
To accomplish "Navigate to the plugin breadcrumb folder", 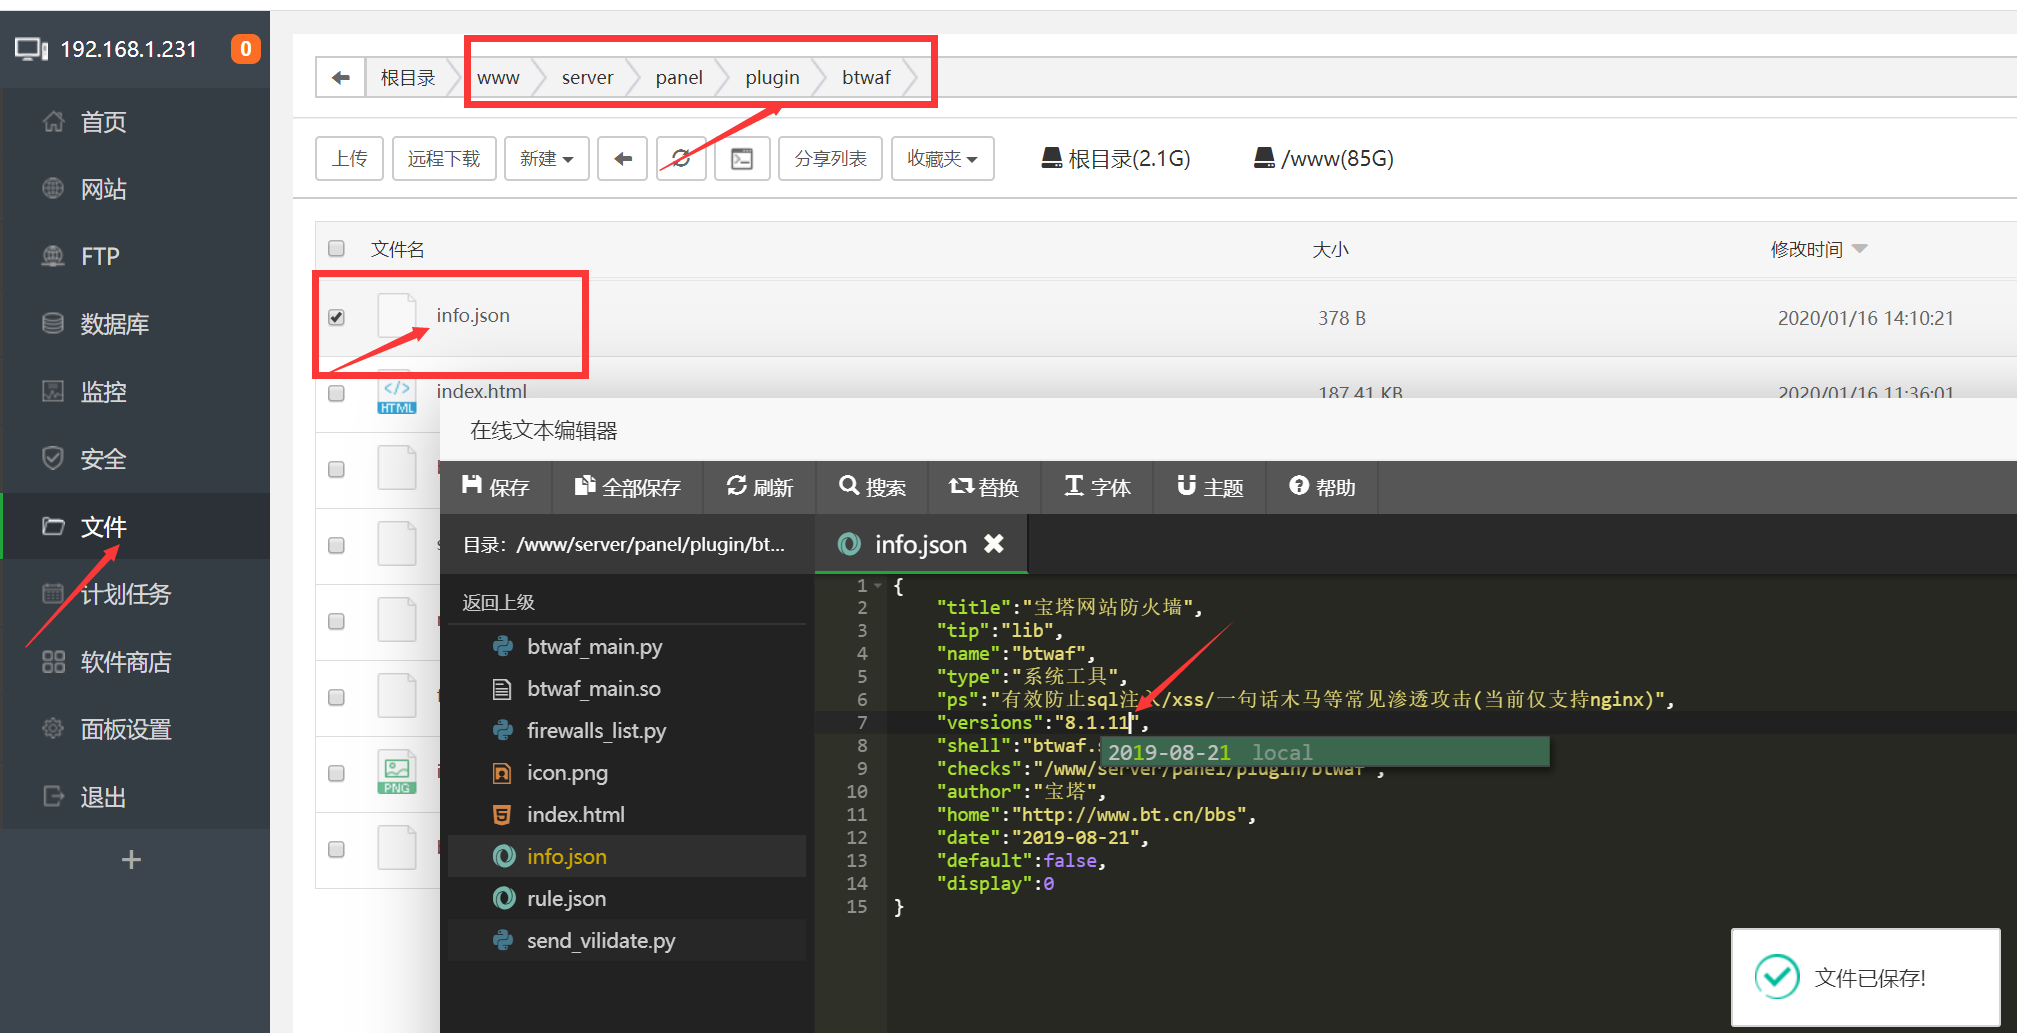I will (x=771, y=78).
